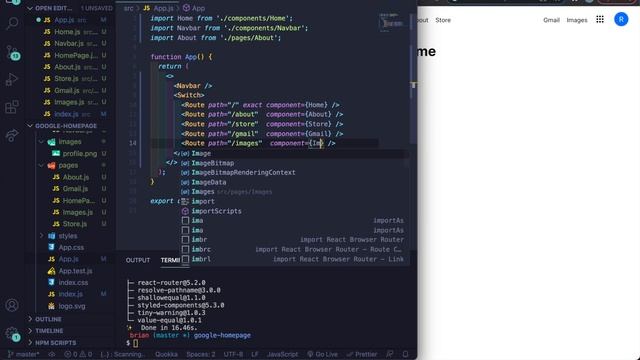Open the Extensions view
The image size is (640, 360).
[12, 107]
